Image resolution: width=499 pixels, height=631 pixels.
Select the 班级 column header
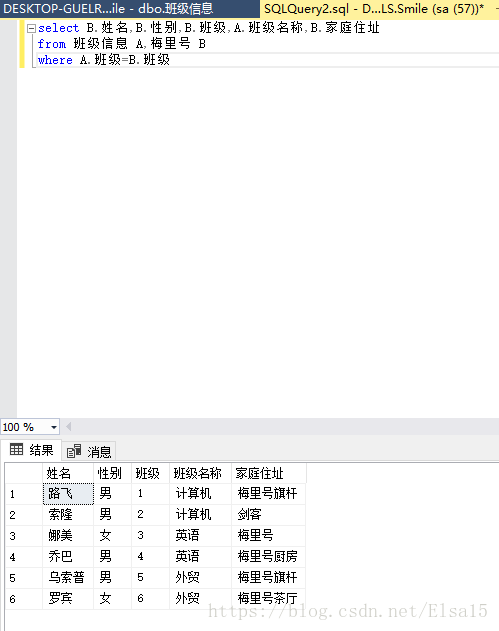coord(151,473)
